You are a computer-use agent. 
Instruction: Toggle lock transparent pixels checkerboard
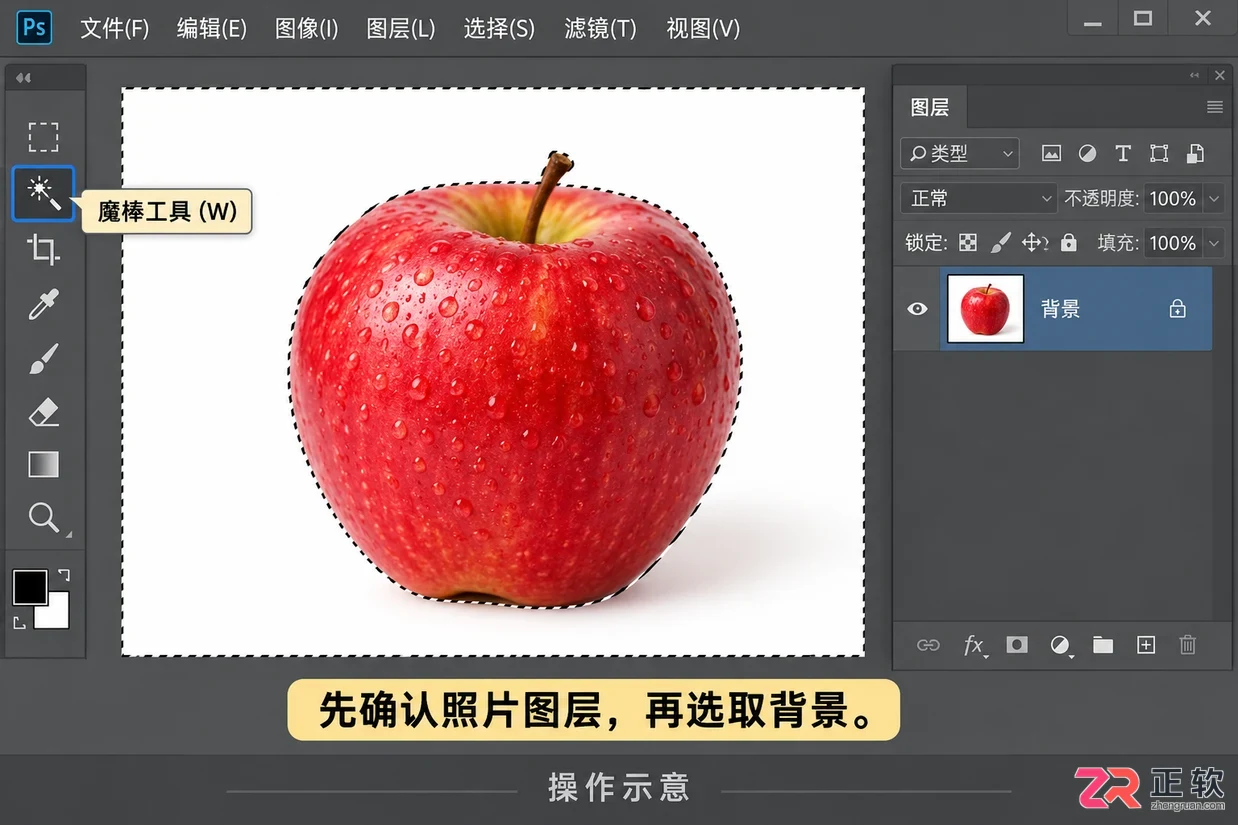[968, 242]
